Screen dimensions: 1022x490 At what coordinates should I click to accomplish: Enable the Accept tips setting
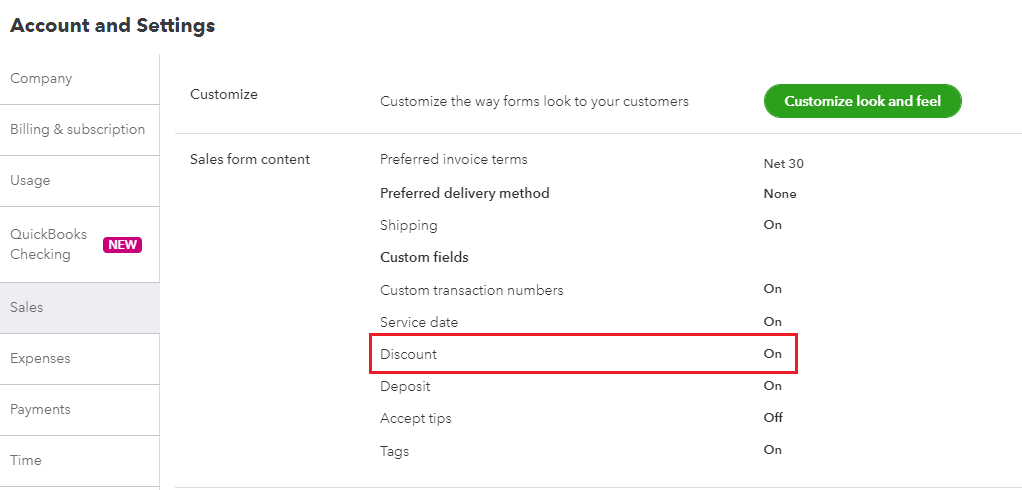[x=772, y=418]
